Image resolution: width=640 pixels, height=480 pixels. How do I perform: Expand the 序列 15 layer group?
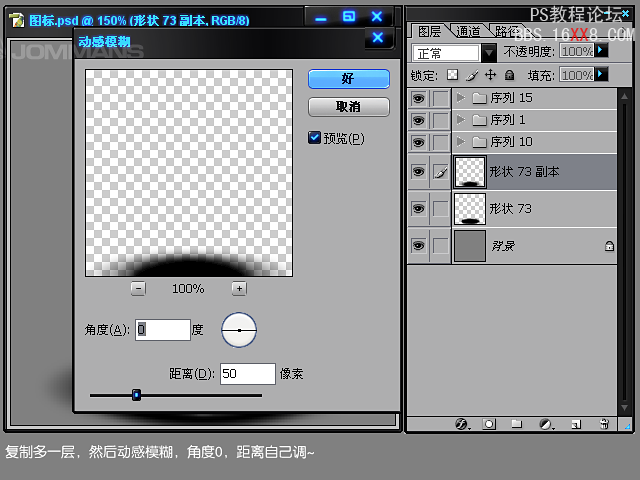tap(460, 98)
